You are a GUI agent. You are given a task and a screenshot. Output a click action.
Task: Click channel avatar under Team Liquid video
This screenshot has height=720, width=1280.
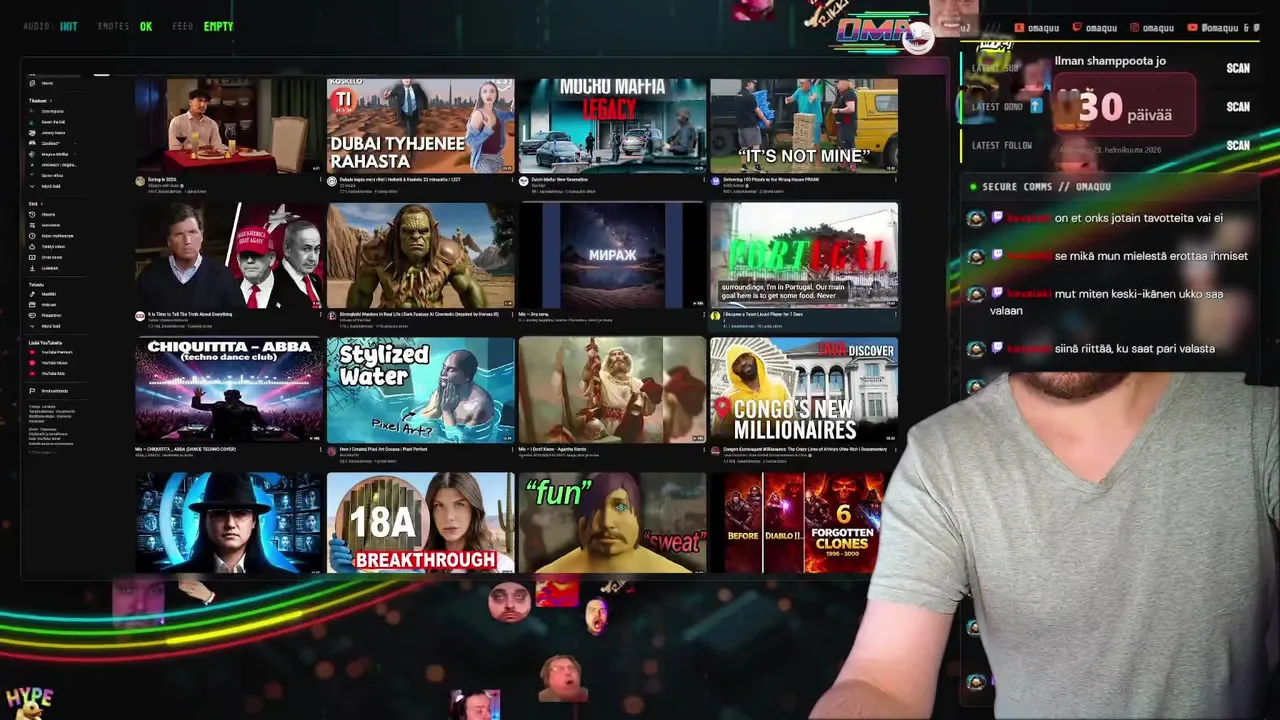(715, 315)
